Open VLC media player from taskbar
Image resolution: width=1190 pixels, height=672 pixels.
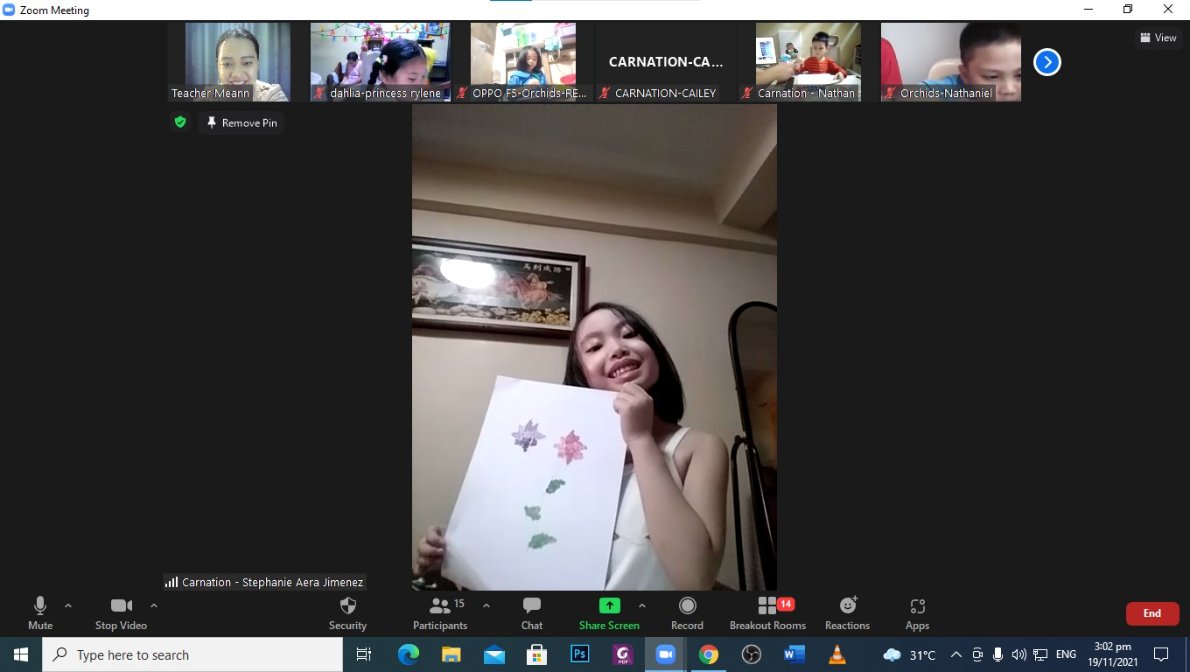coord(837,655)
